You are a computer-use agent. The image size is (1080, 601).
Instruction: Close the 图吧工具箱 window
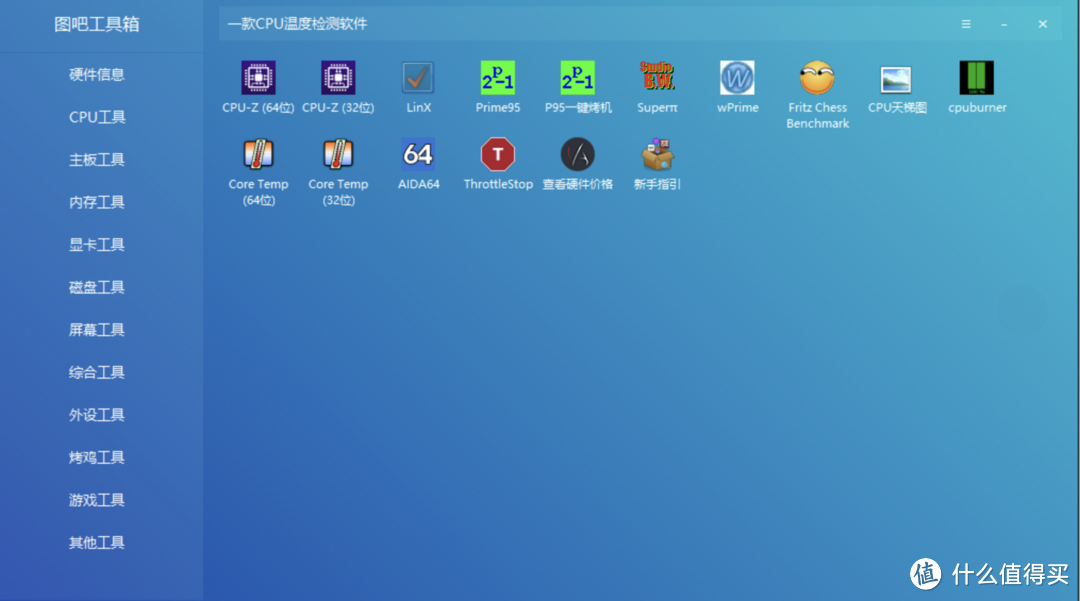[1043, 24]
